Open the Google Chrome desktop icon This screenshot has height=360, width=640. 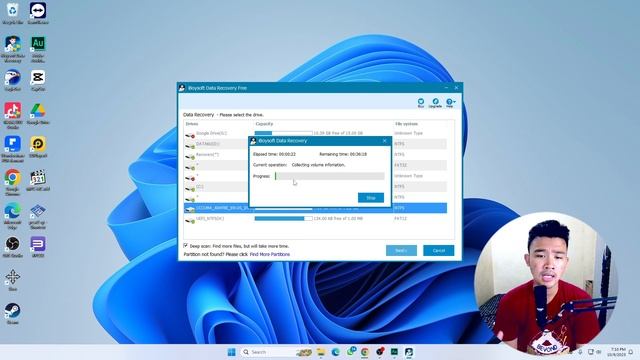point(13,182)
